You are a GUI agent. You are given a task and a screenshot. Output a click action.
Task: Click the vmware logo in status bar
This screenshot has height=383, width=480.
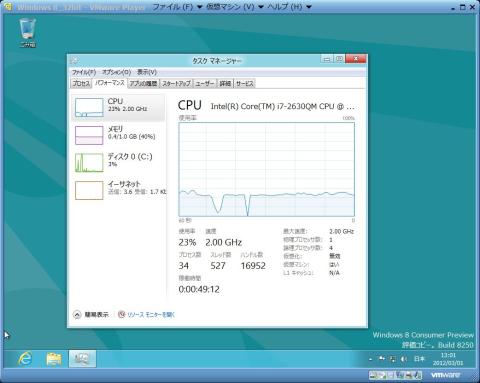[445, 375]
